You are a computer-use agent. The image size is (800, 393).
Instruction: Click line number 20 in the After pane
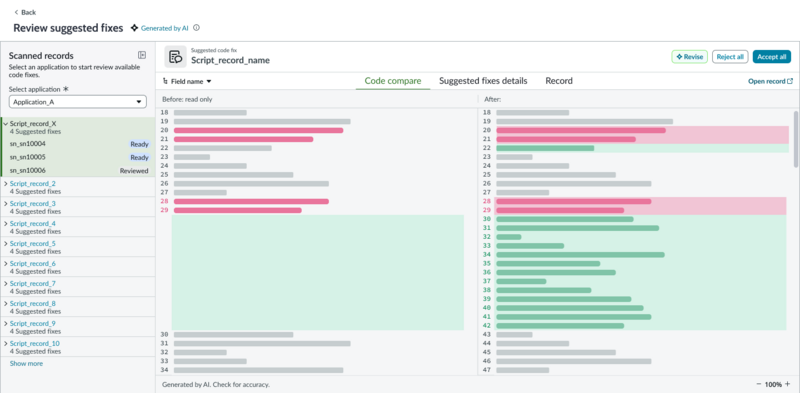point(486,130)
